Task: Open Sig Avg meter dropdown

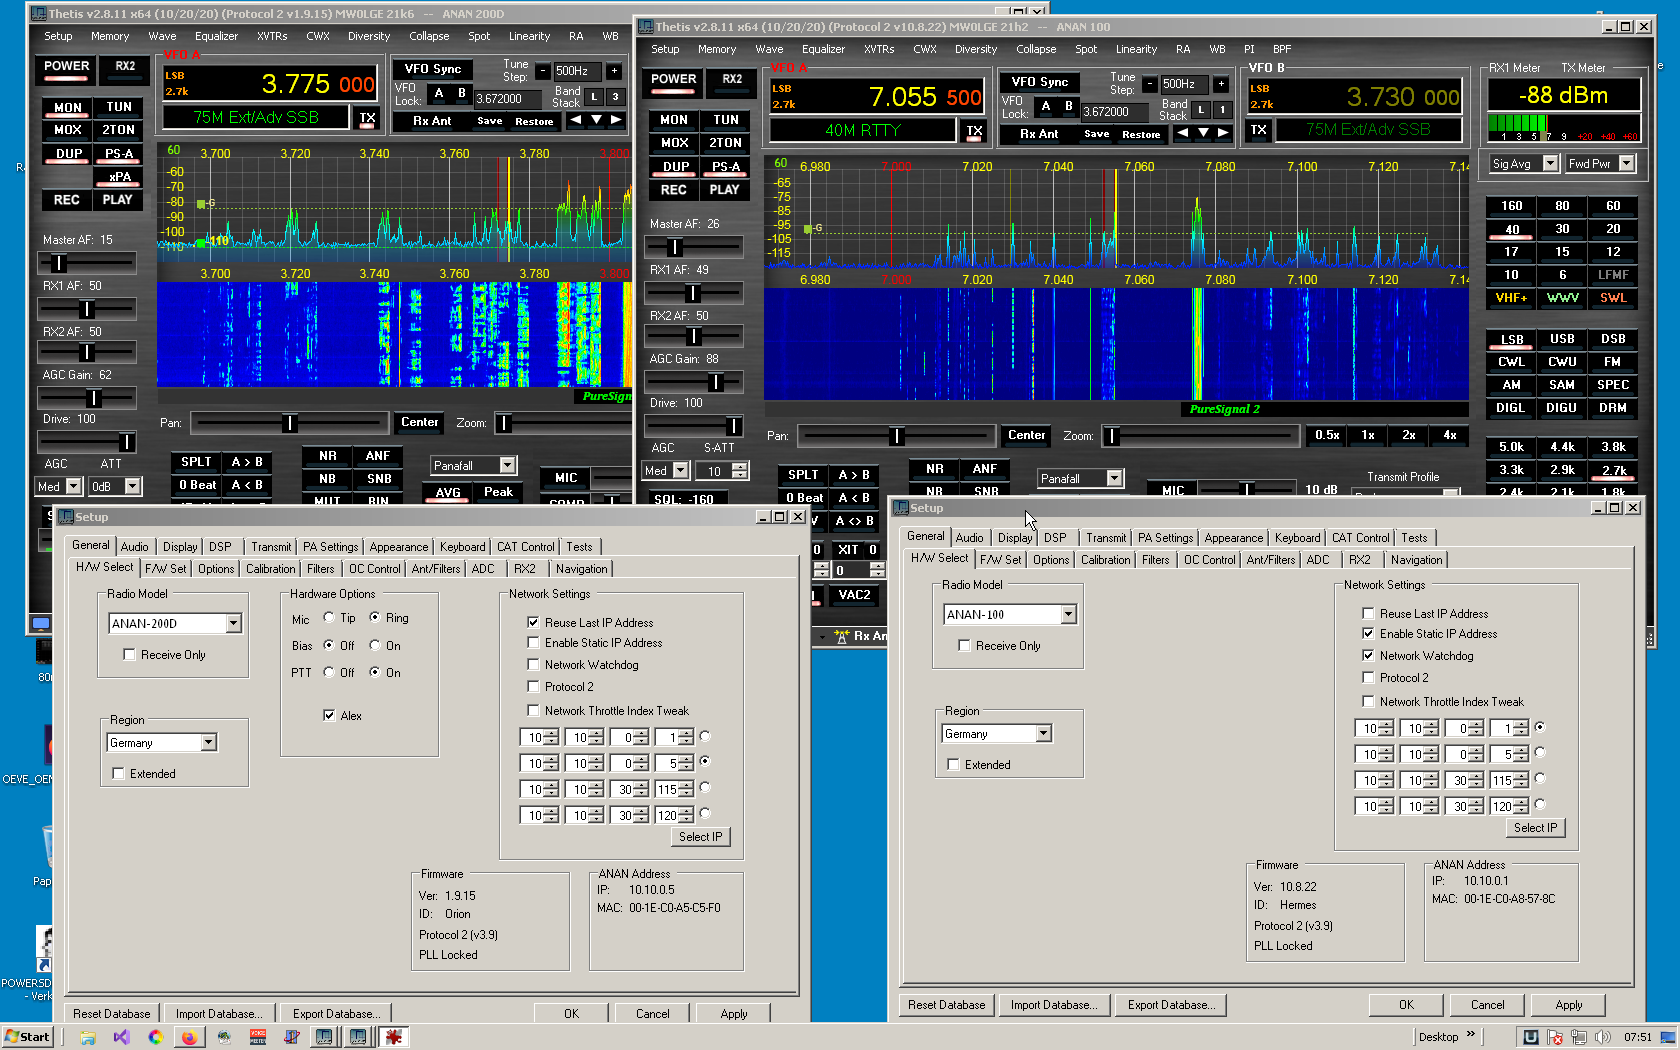Action: [1550, 164]
